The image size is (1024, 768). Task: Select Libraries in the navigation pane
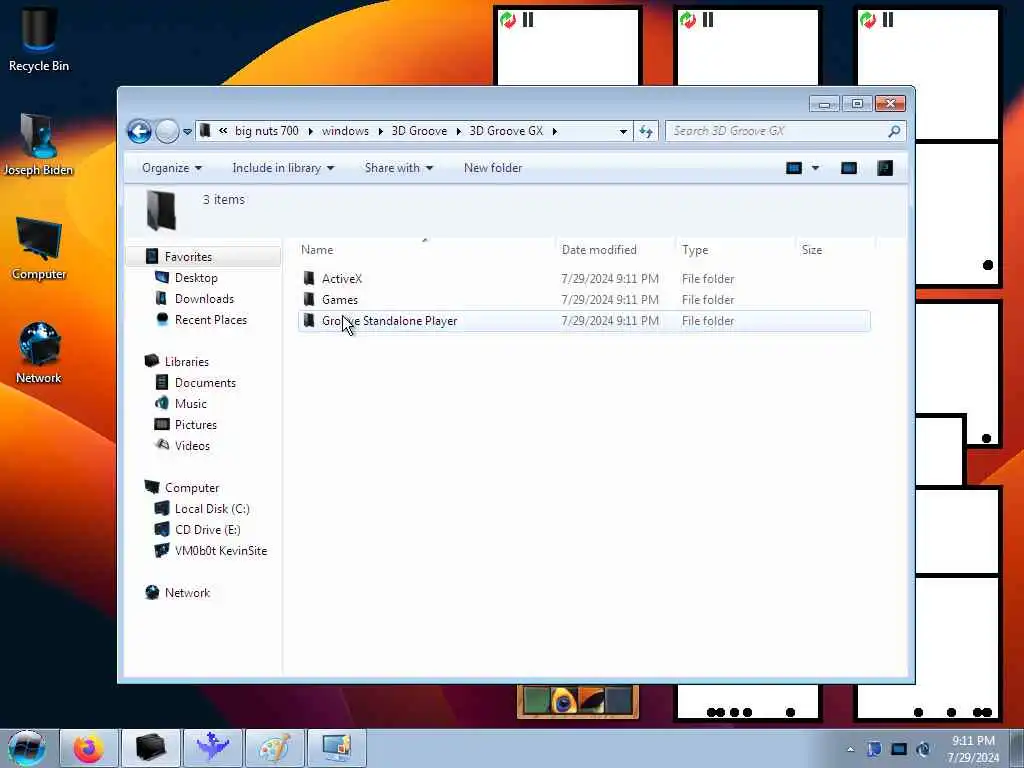186,362
